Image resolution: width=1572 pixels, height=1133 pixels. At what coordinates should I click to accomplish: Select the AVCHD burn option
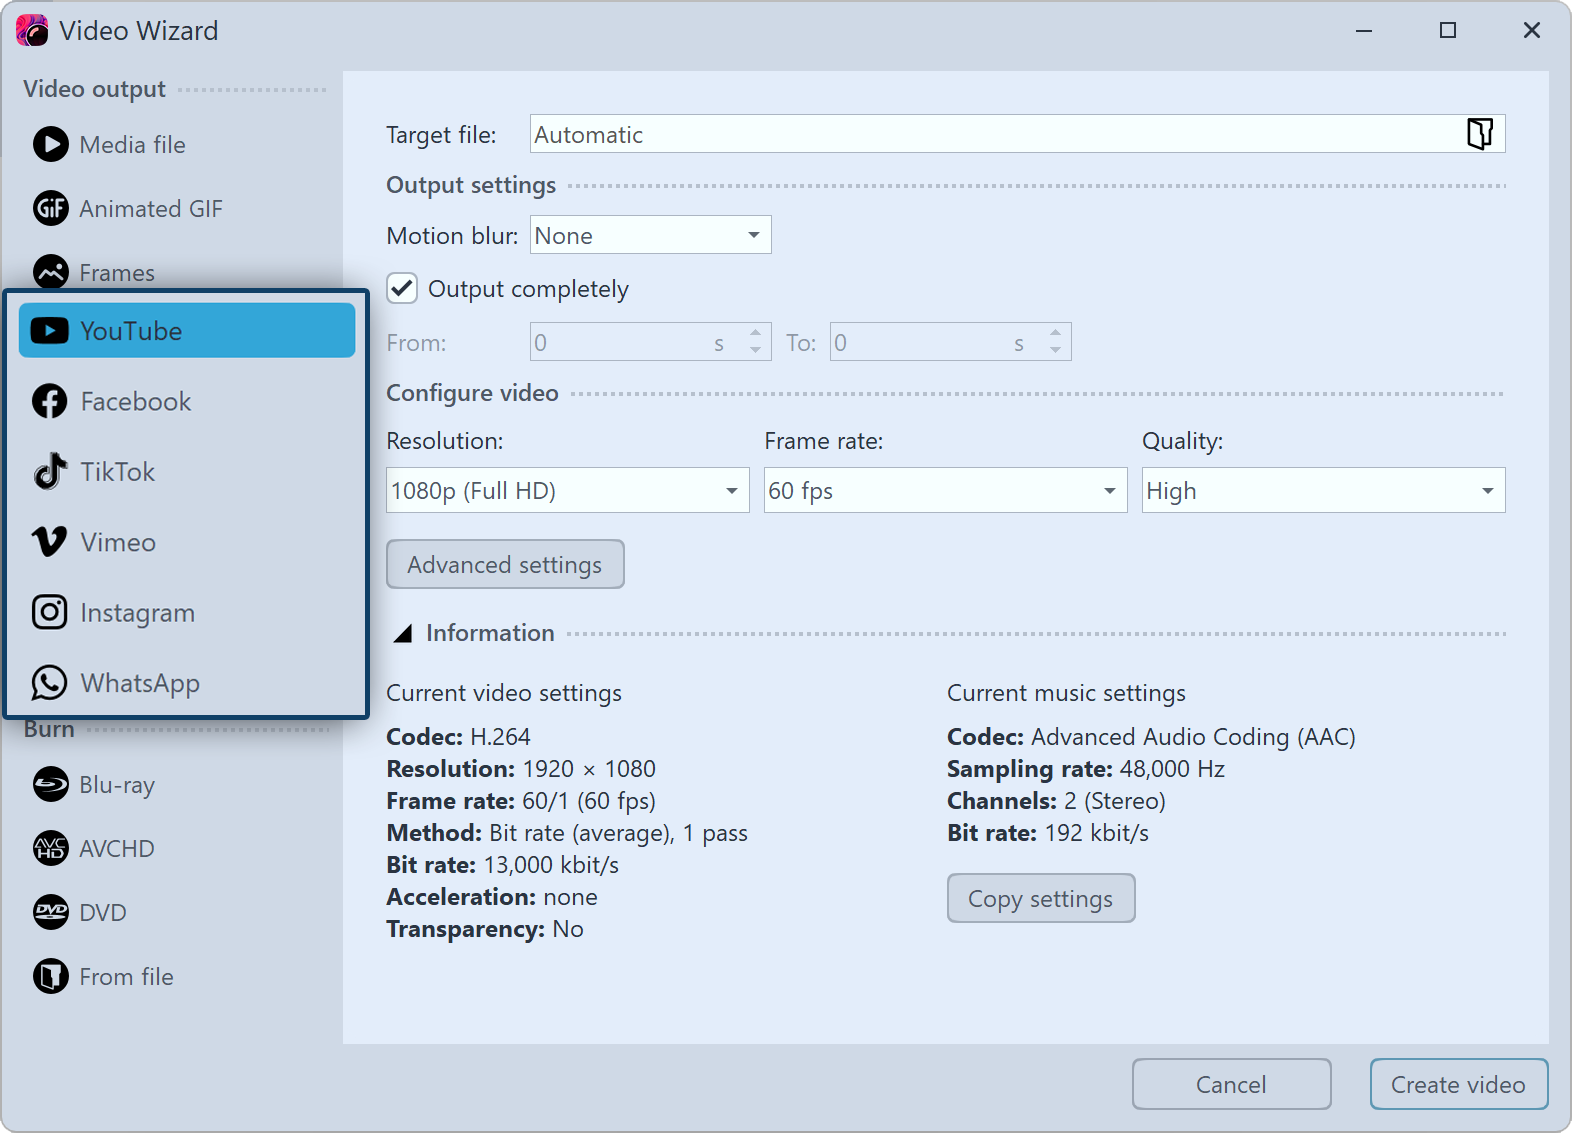pos(116,849)
